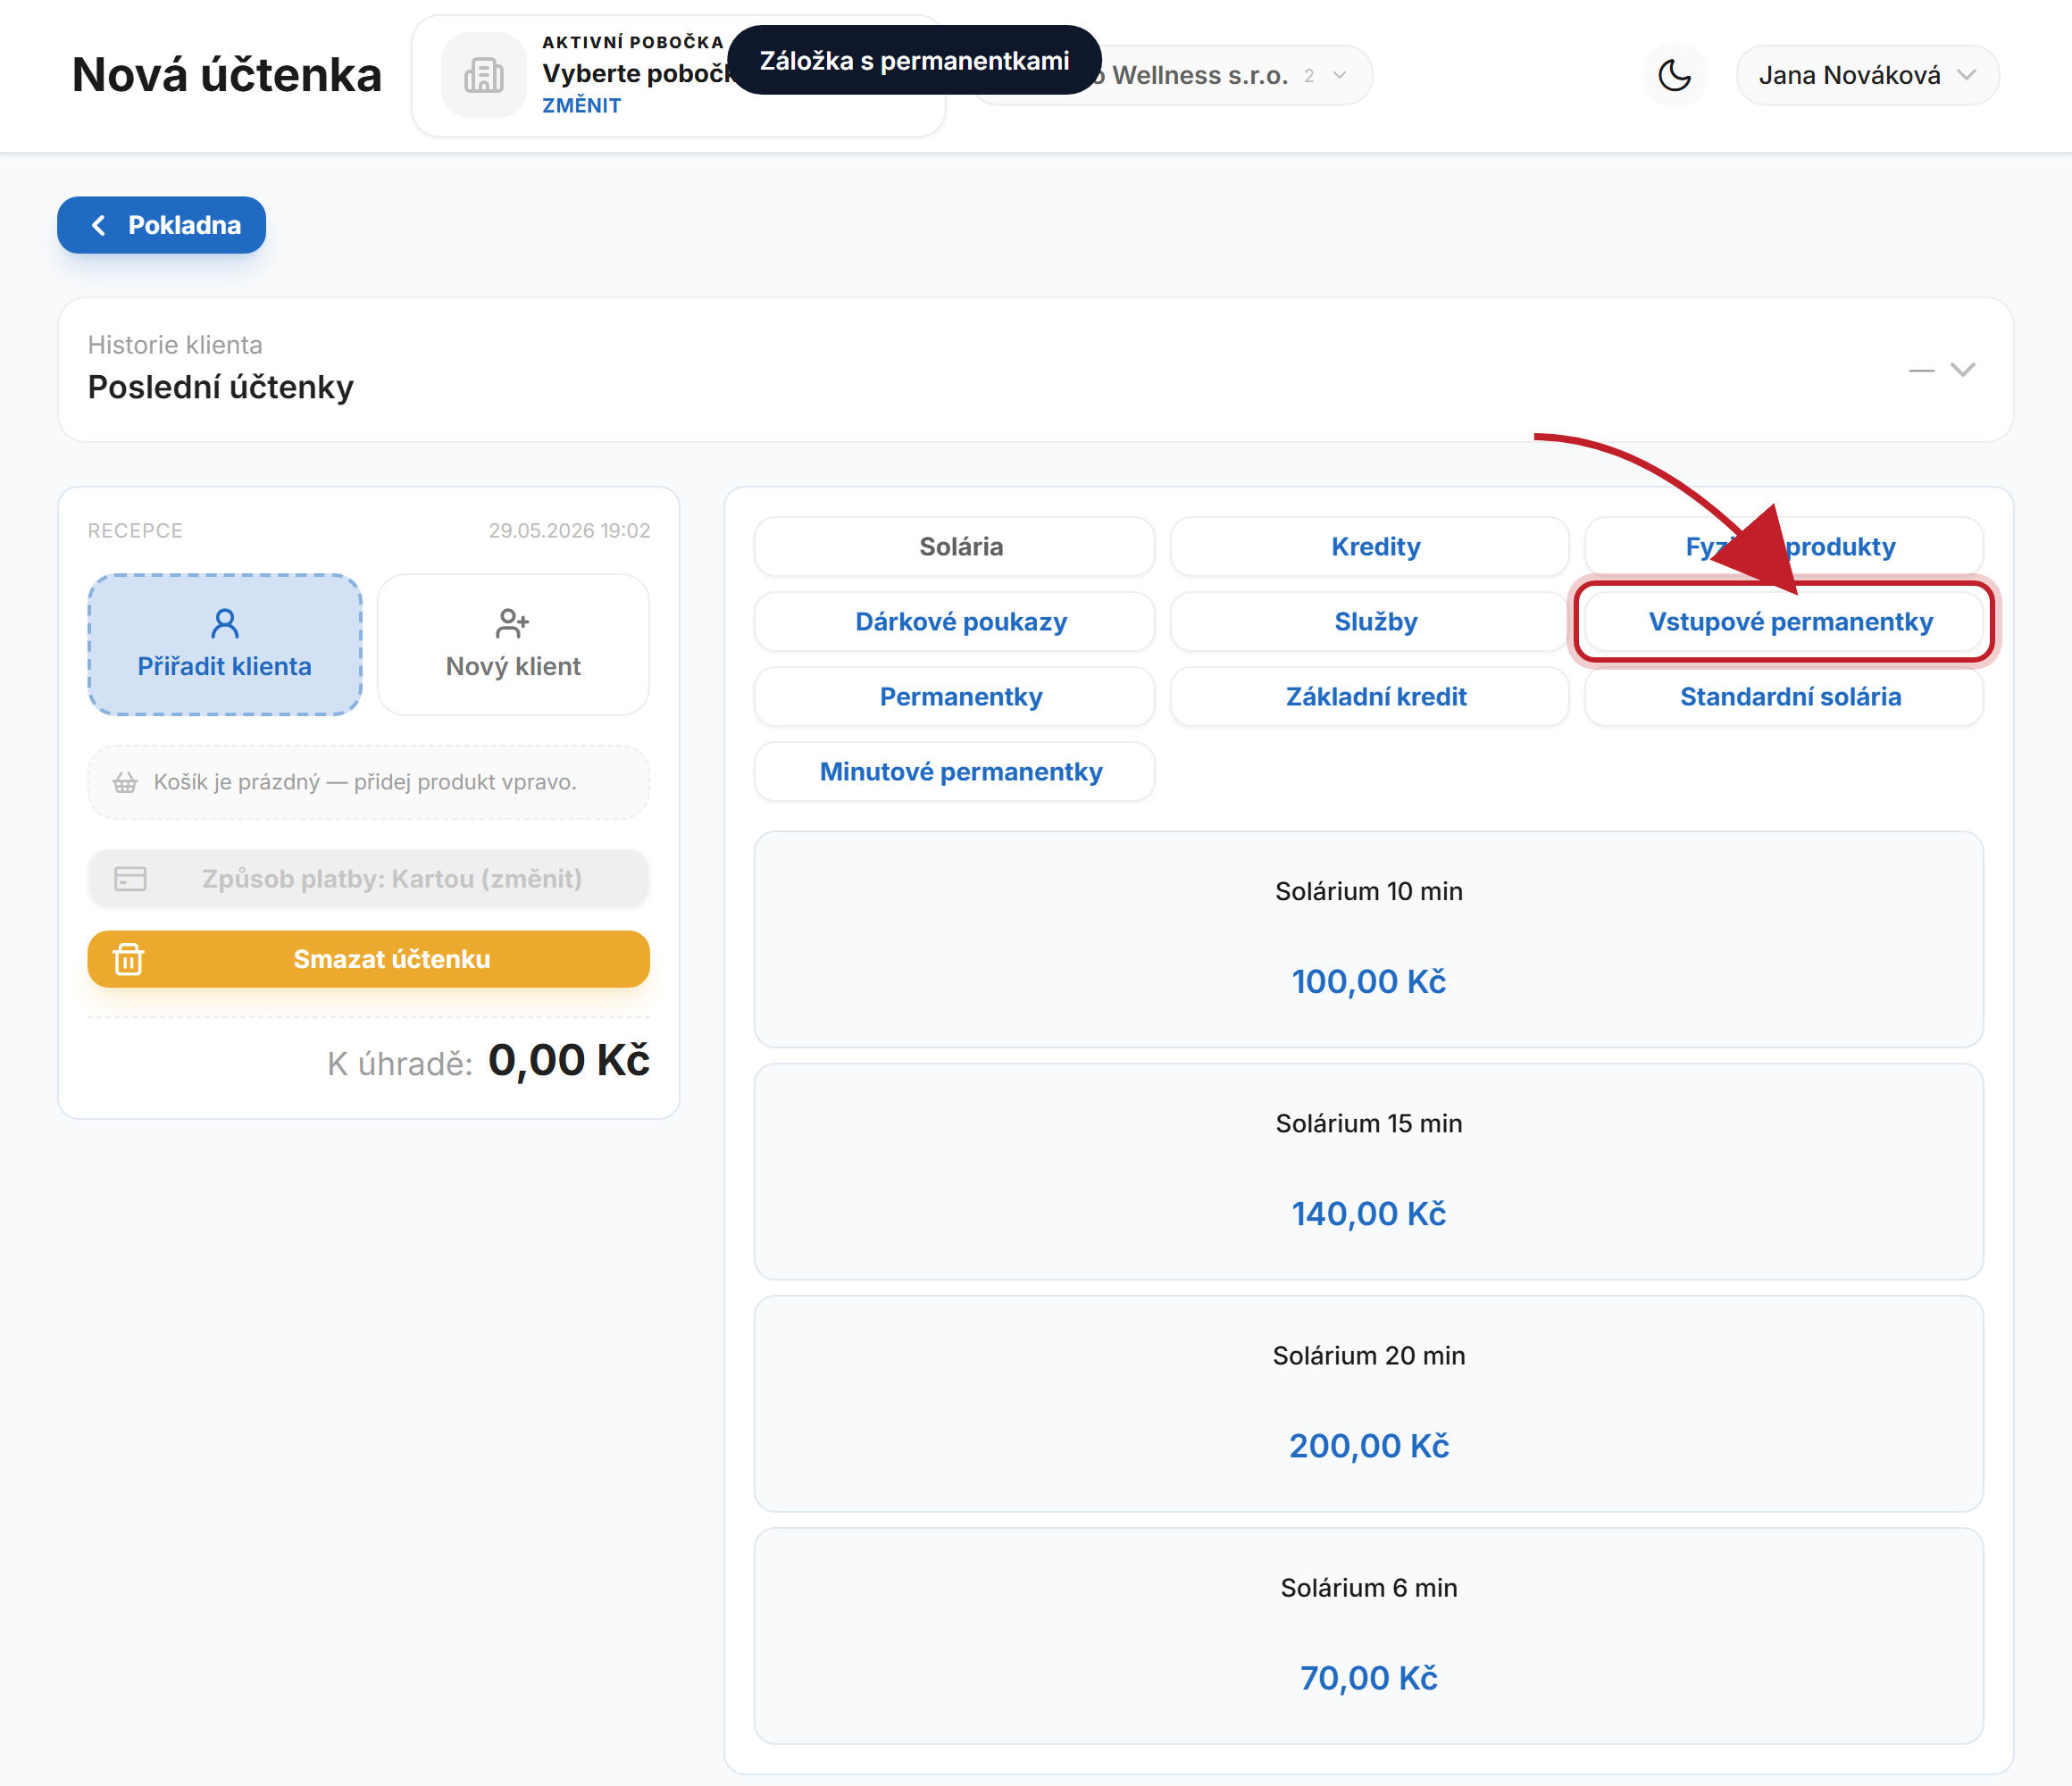Switch to the Kredity category tab
This screenshot has height=1786, width=2072.
click(1369, 547)
